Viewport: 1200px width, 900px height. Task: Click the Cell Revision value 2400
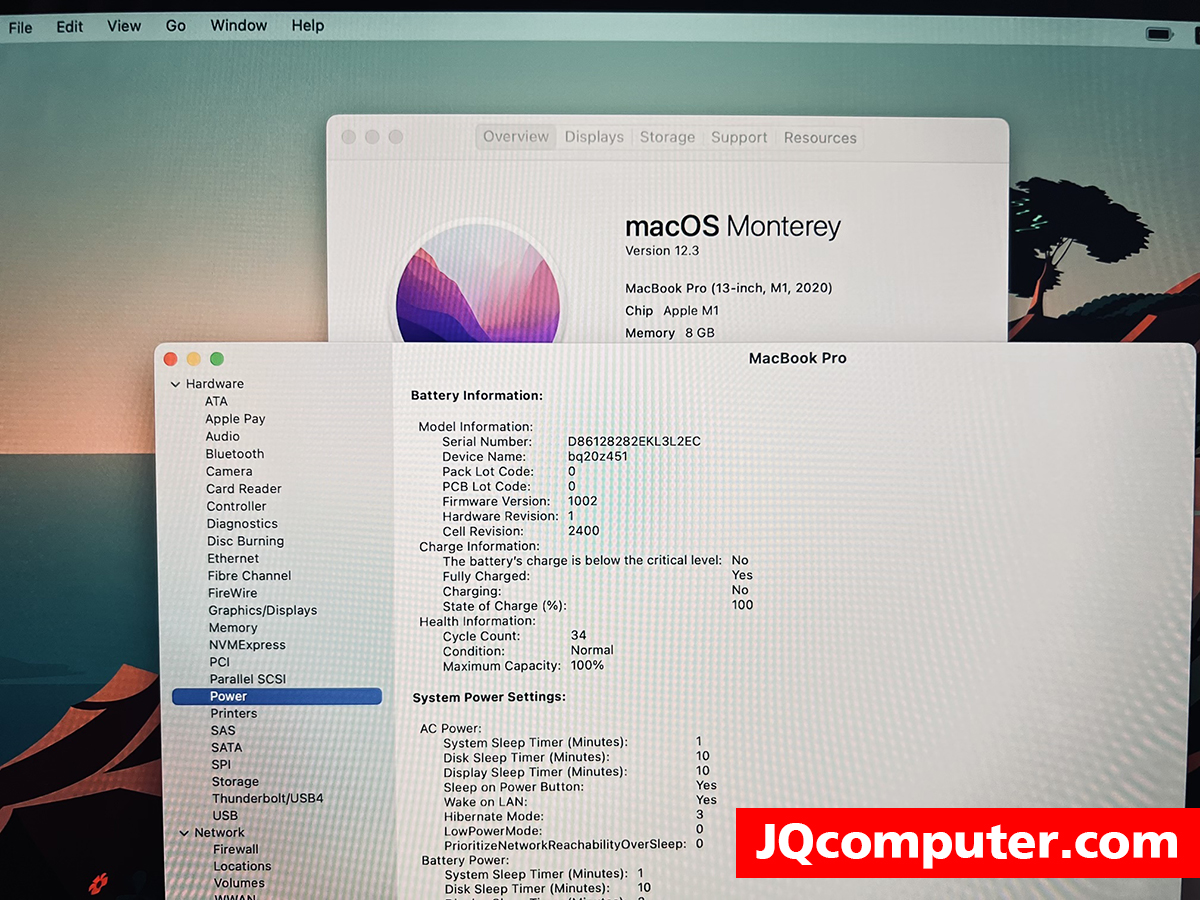pyautogui.click(x=584, y=531)
